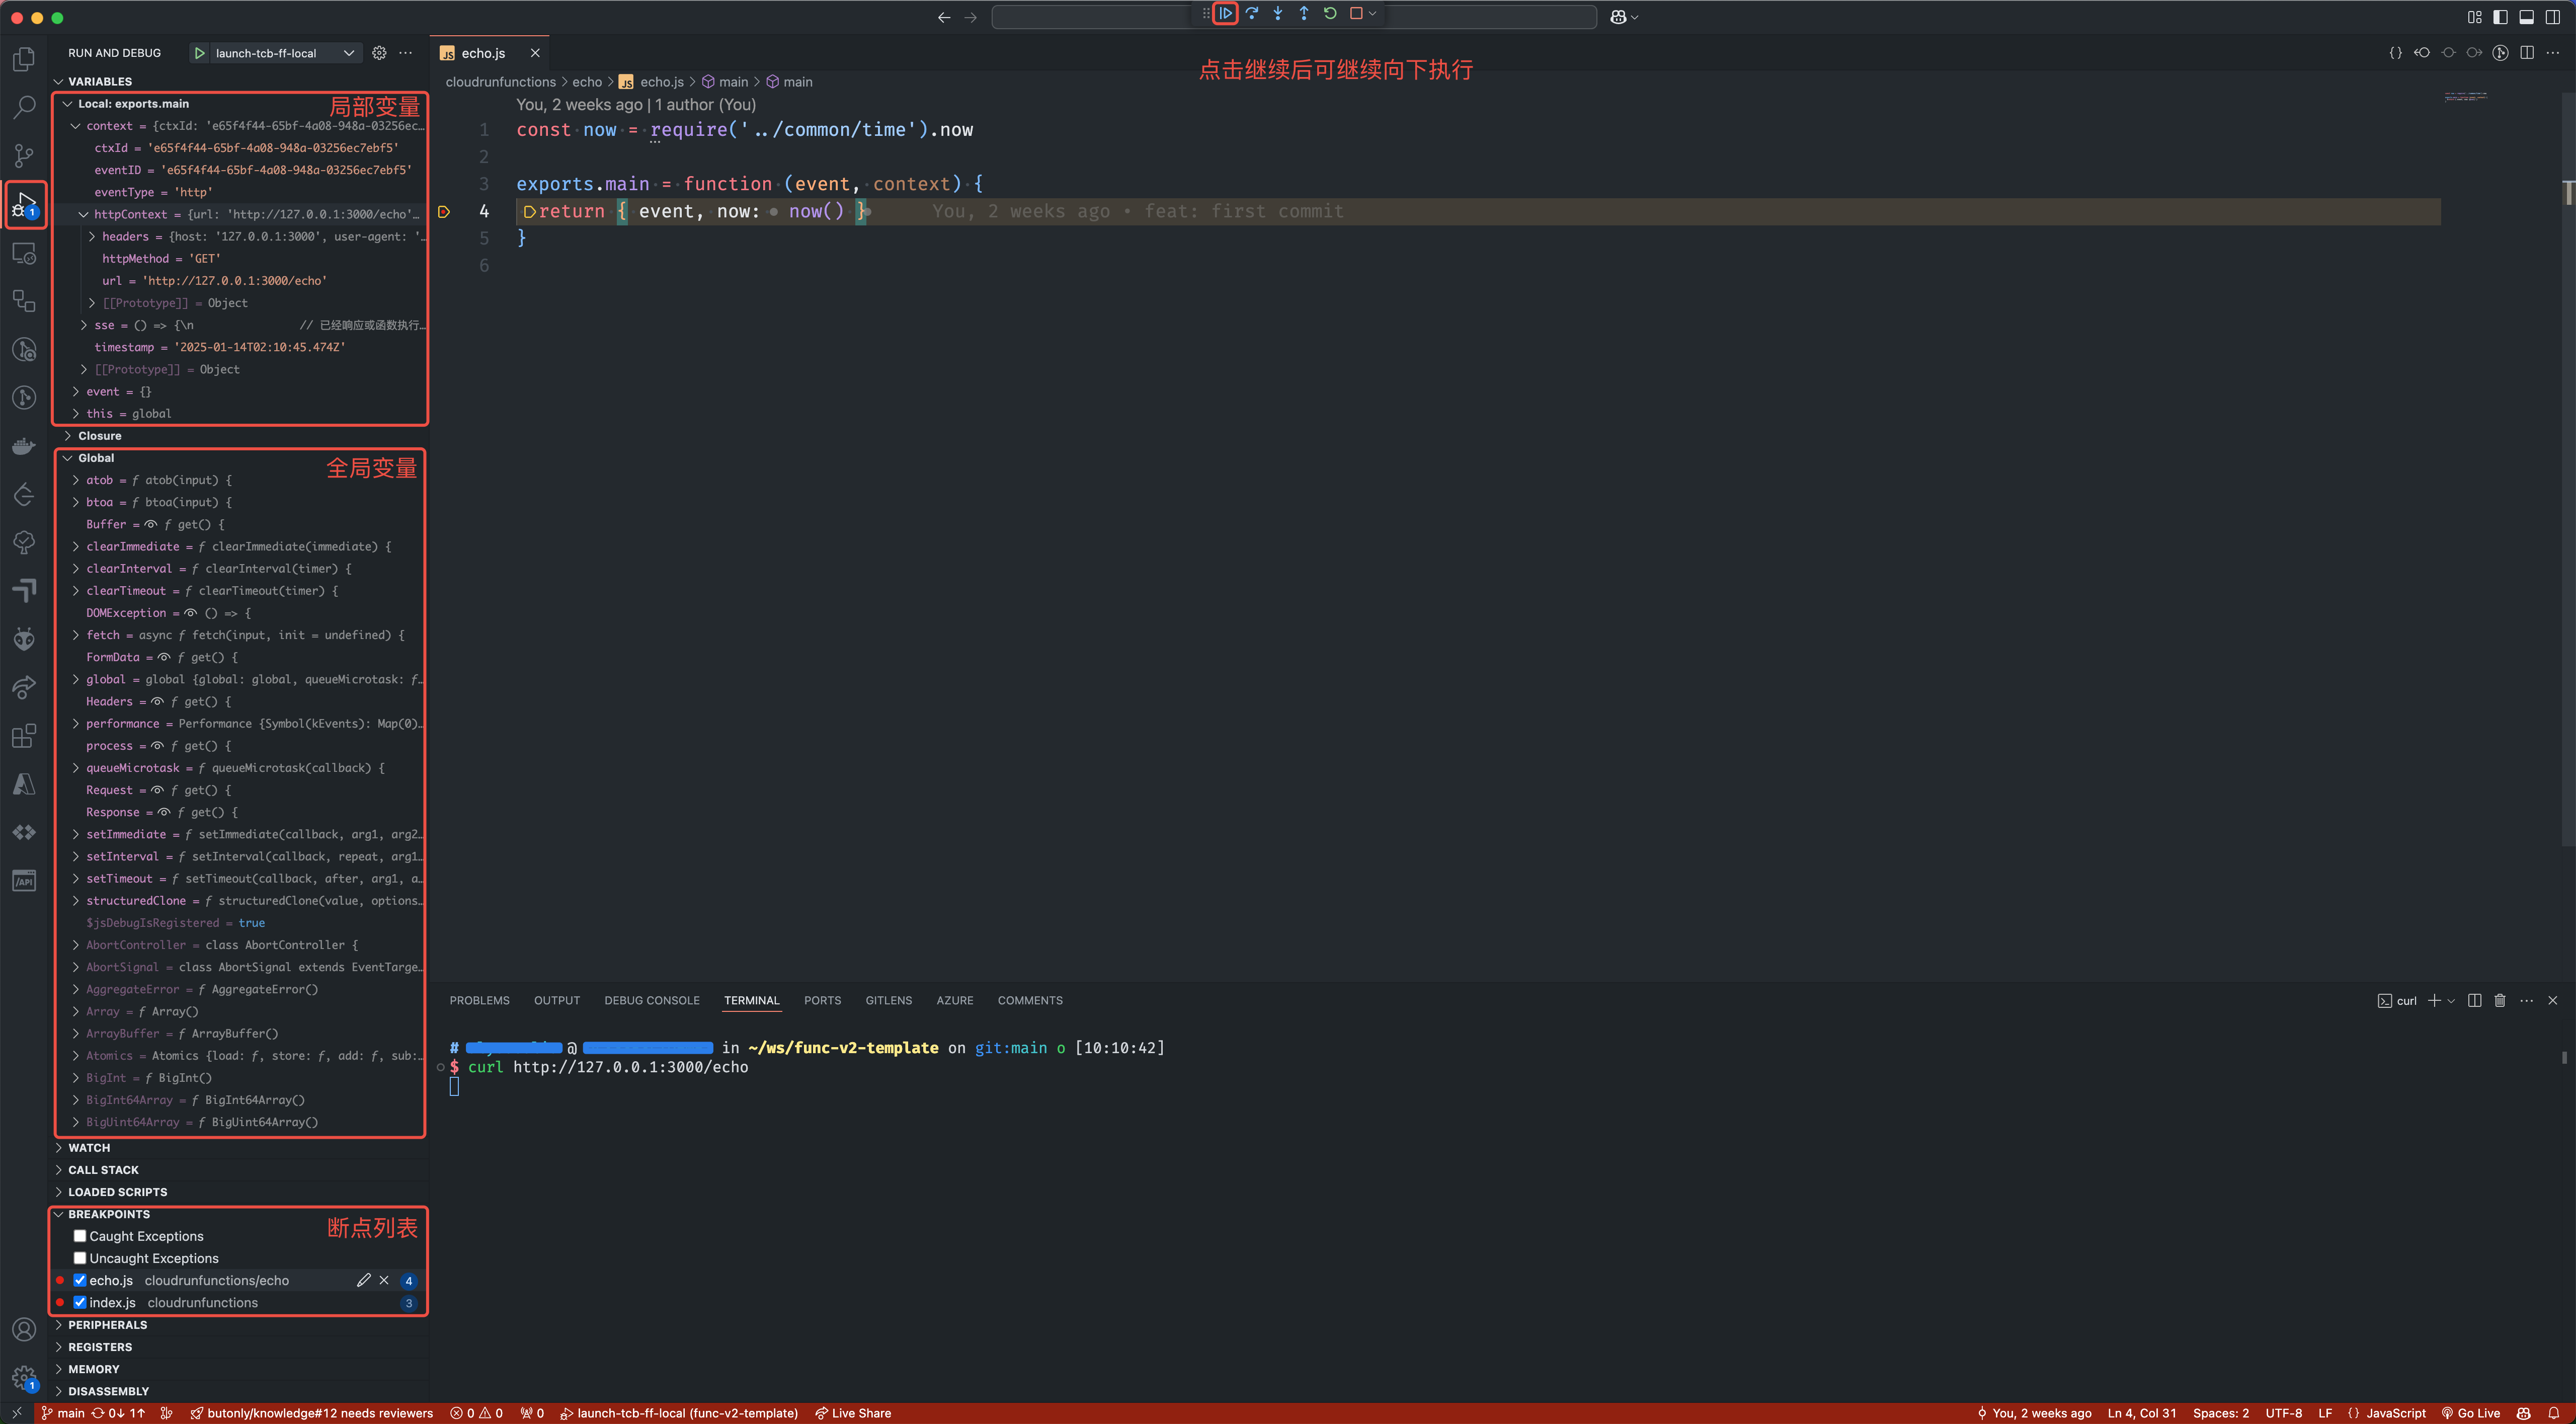2576x1424 pixels.
Task: Expand the context variable in Local scope
Action: pyautogui.click(x=73, y=126)
